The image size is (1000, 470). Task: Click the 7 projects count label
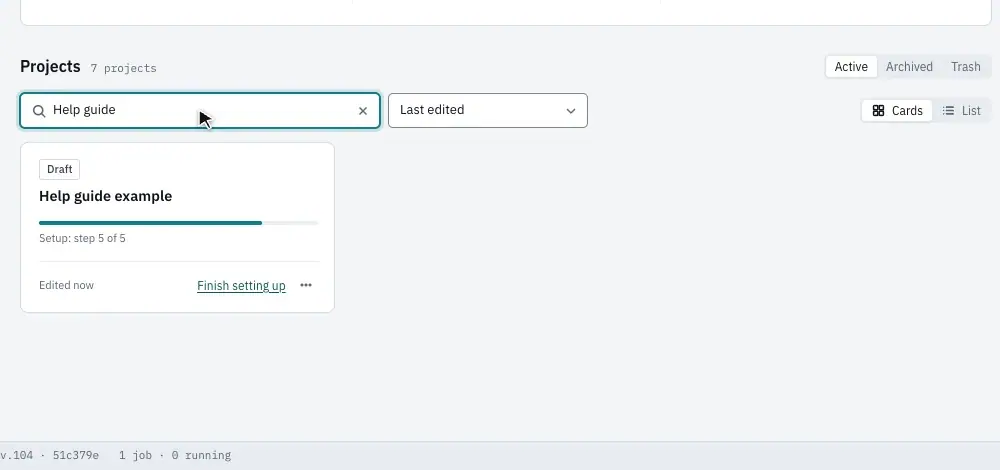coord(123,68)
